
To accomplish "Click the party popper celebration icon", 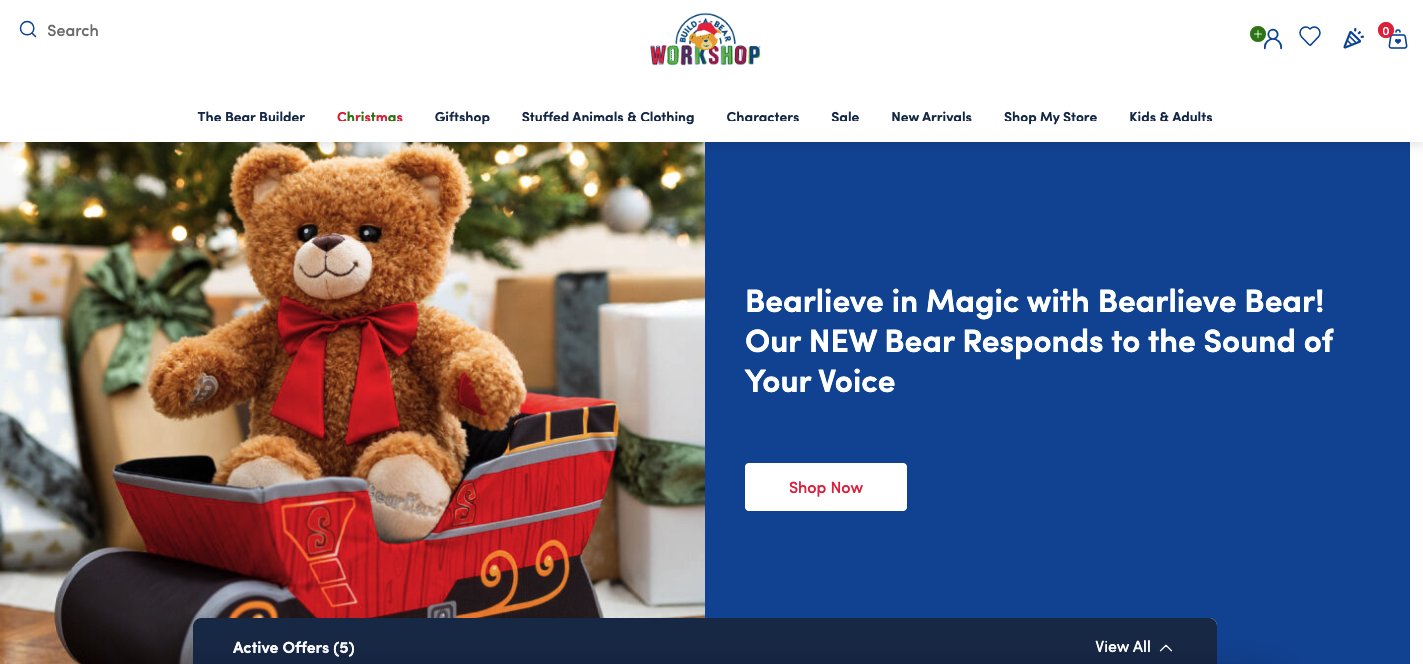I will coord(1353,38).
